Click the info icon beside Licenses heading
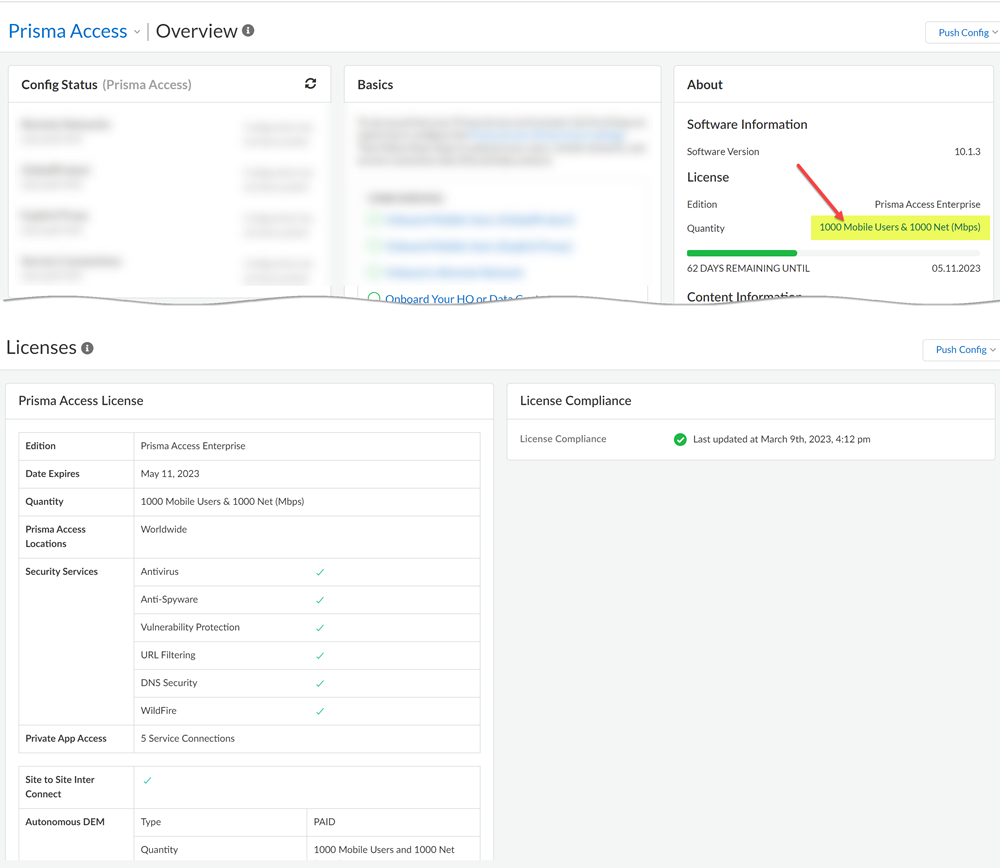This screenshot has height=868, width=1000. coord(87,348)
